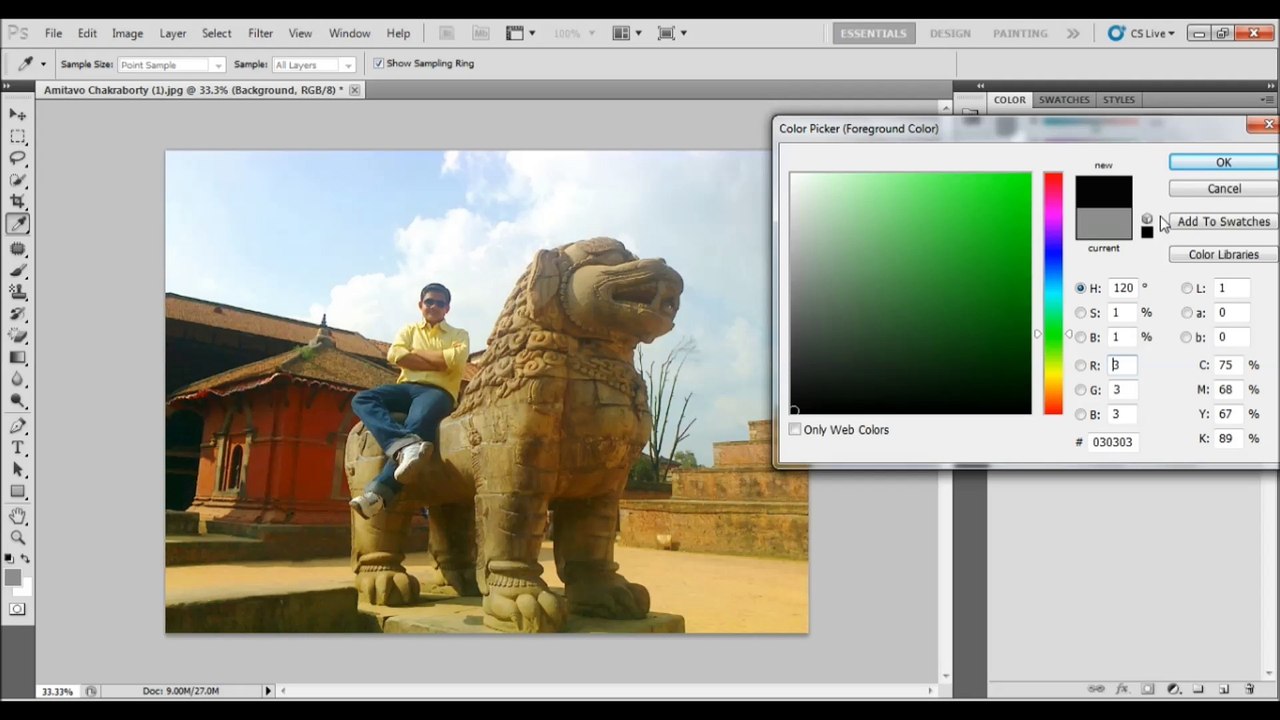1280x720 pixels.
Task: Click Cancel in Color Picker
Action: click(x=1224, y=189)
